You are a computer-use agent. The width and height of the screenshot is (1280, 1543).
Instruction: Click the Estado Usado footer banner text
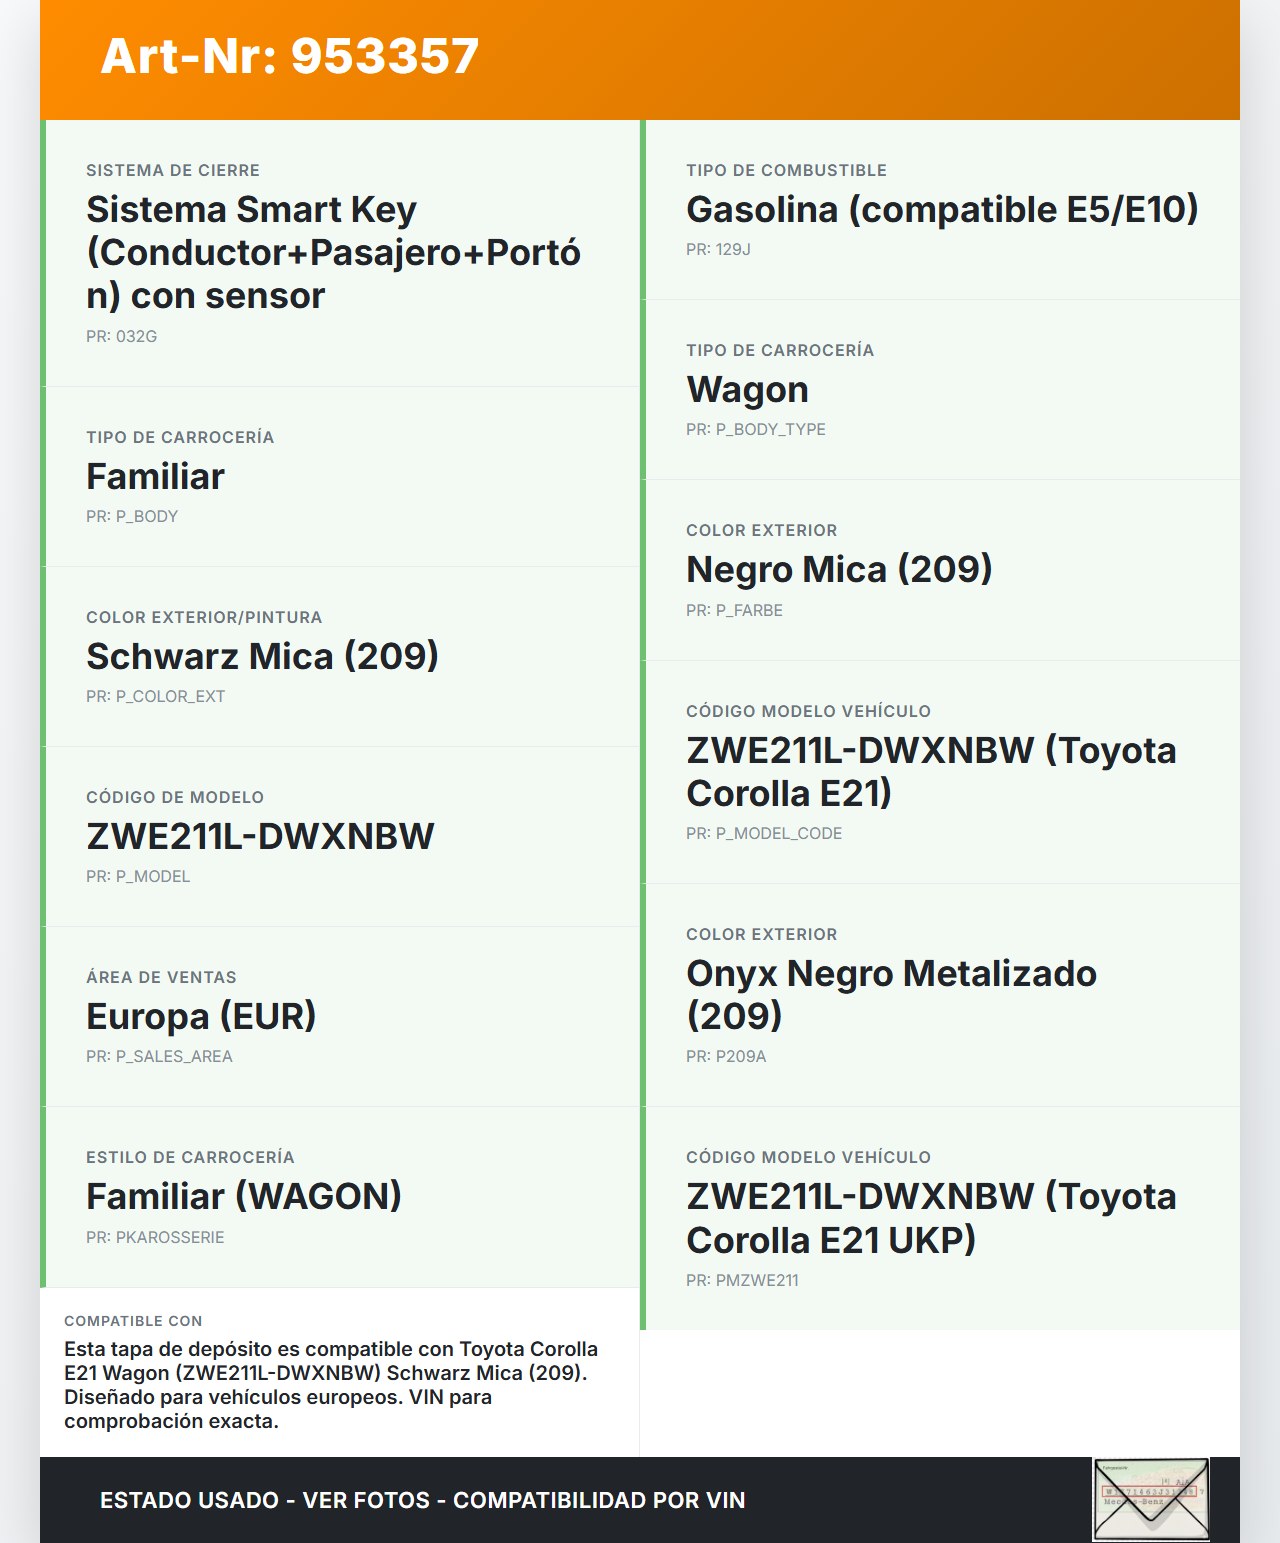pos(422,1500)
